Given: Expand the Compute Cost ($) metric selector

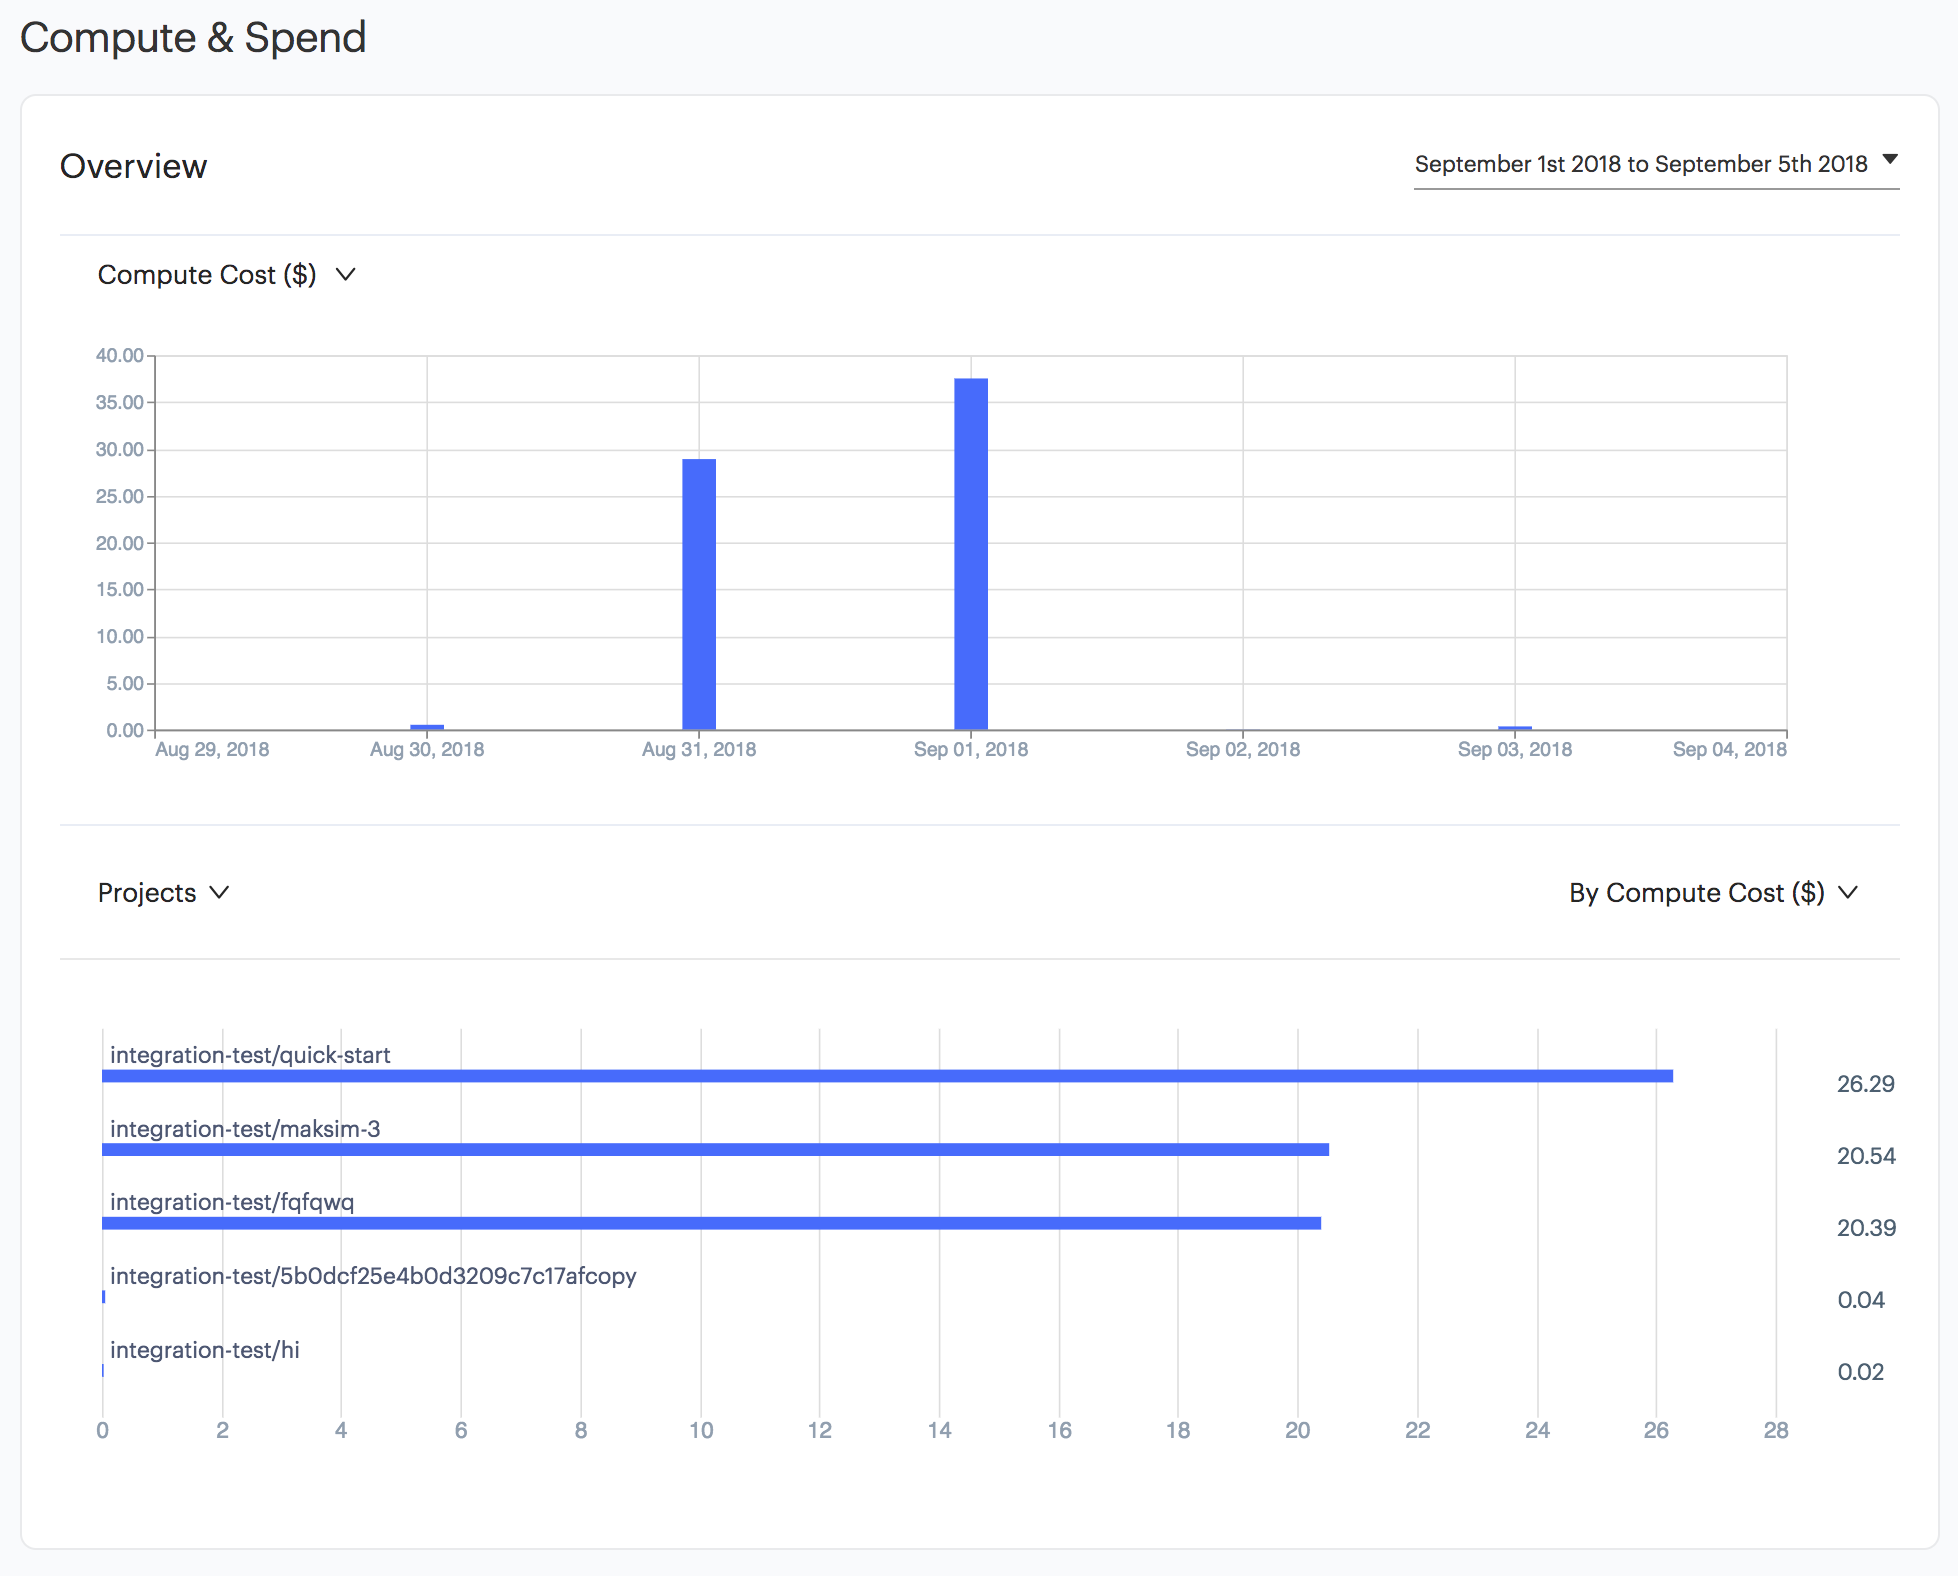Looking at the screenshot, I should pos(226,275).
